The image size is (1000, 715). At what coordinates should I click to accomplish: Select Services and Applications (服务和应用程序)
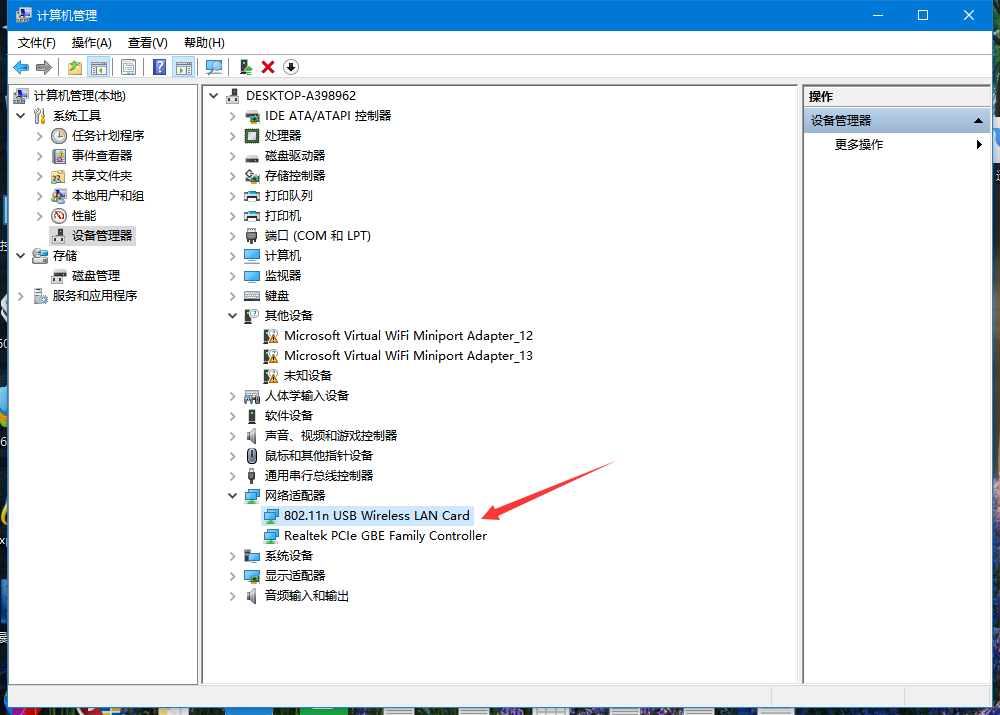[95, 295]
